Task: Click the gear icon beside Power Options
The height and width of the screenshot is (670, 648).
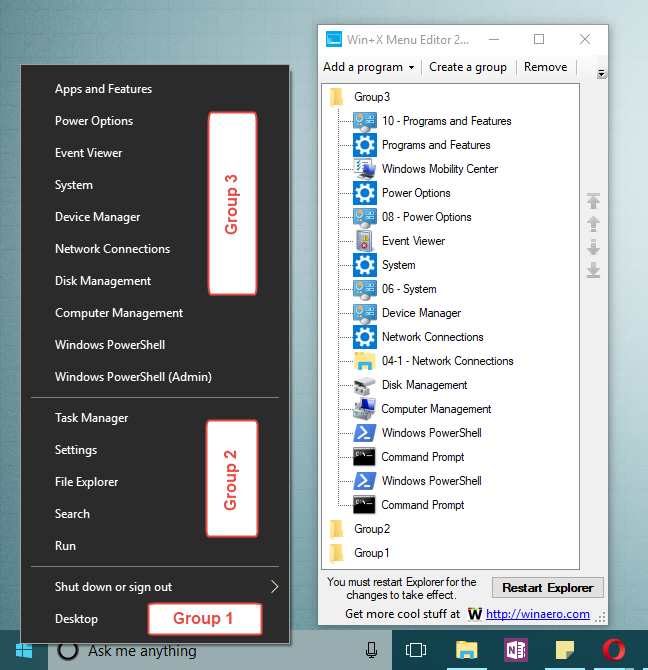Action: 364,193
